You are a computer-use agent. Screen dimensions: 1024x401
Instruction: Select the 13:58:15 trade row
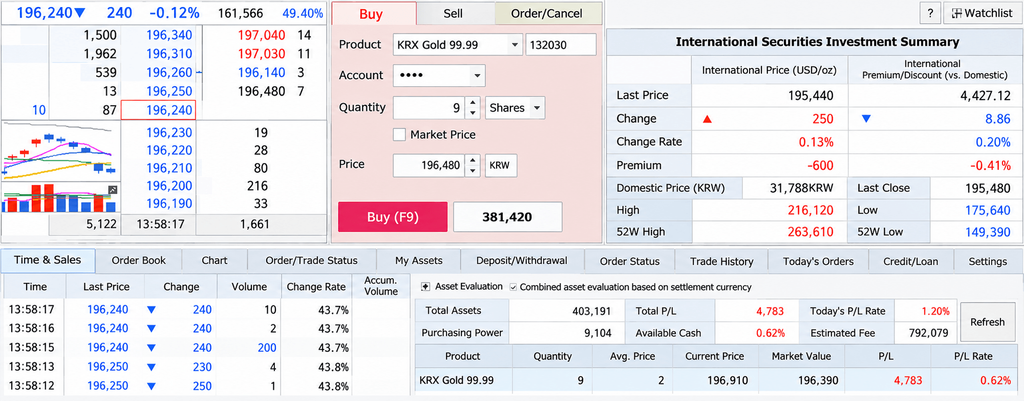click(x=207, y=347)
